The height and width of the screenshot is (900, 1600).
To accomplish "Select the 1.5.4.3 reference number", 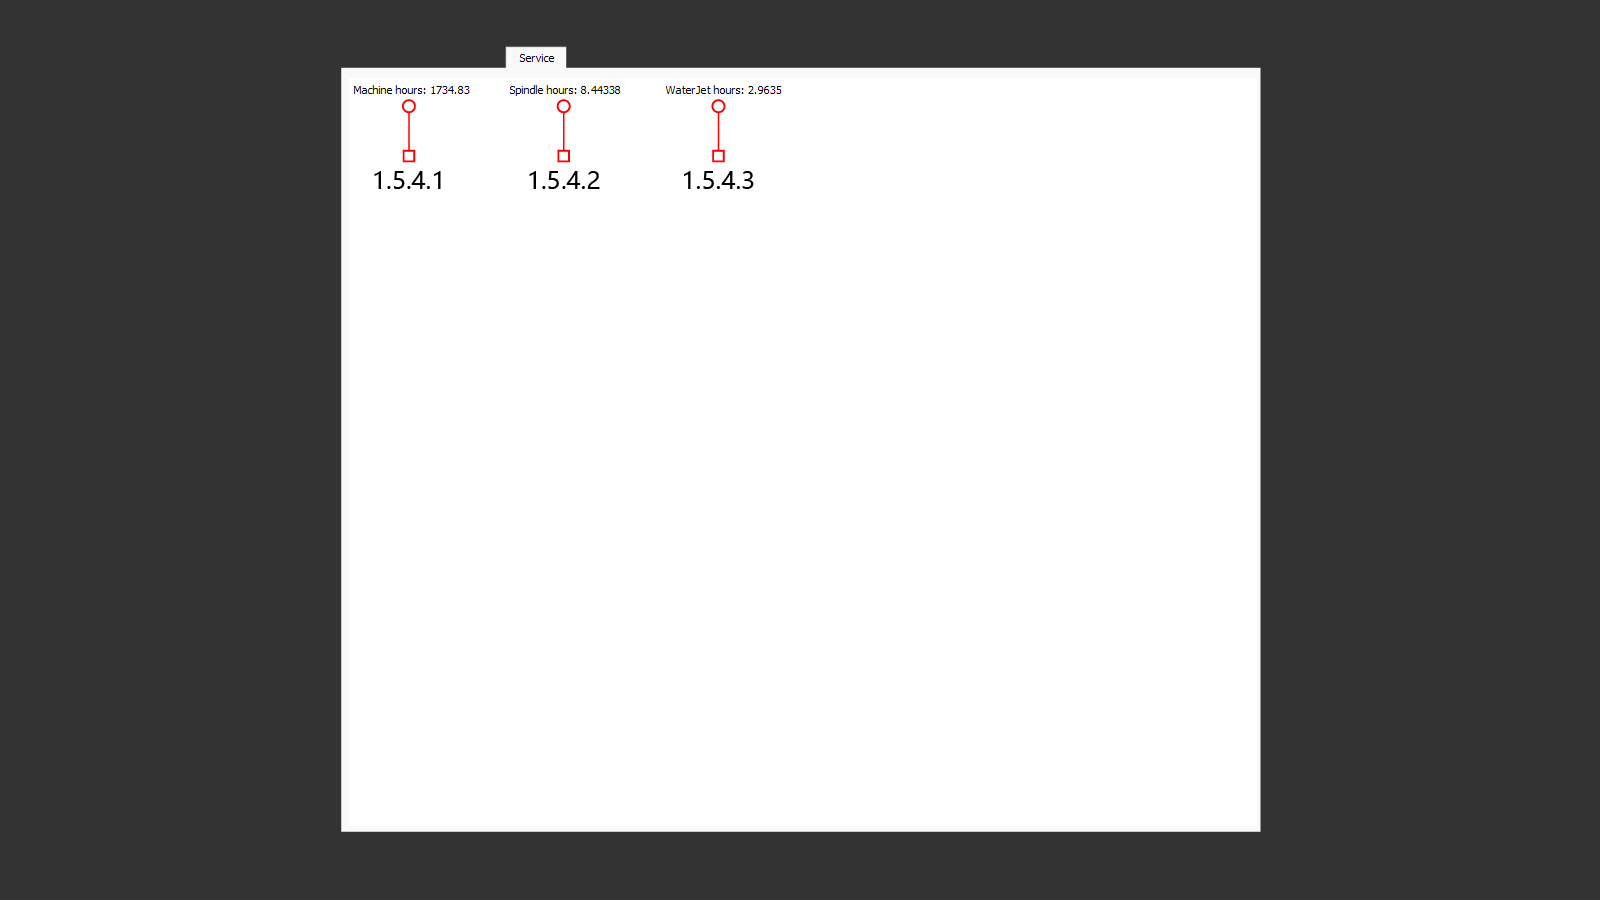I will pyautogui.click(x=718, y=181).
